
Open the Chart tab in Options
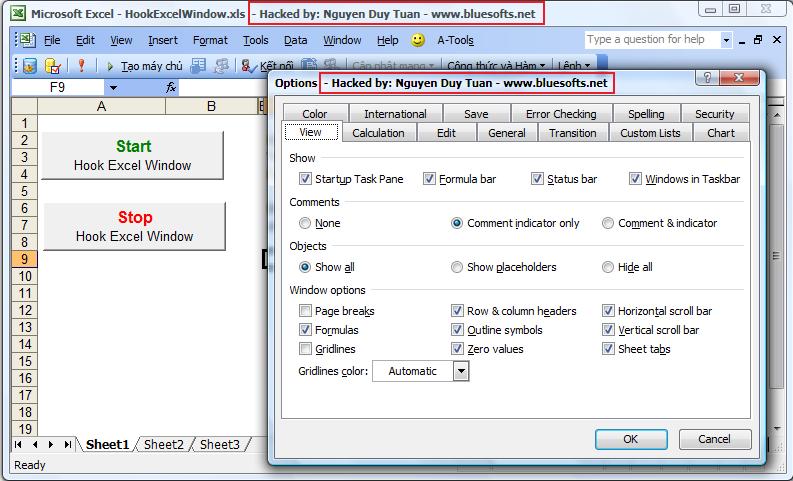(x=721, y=133)
